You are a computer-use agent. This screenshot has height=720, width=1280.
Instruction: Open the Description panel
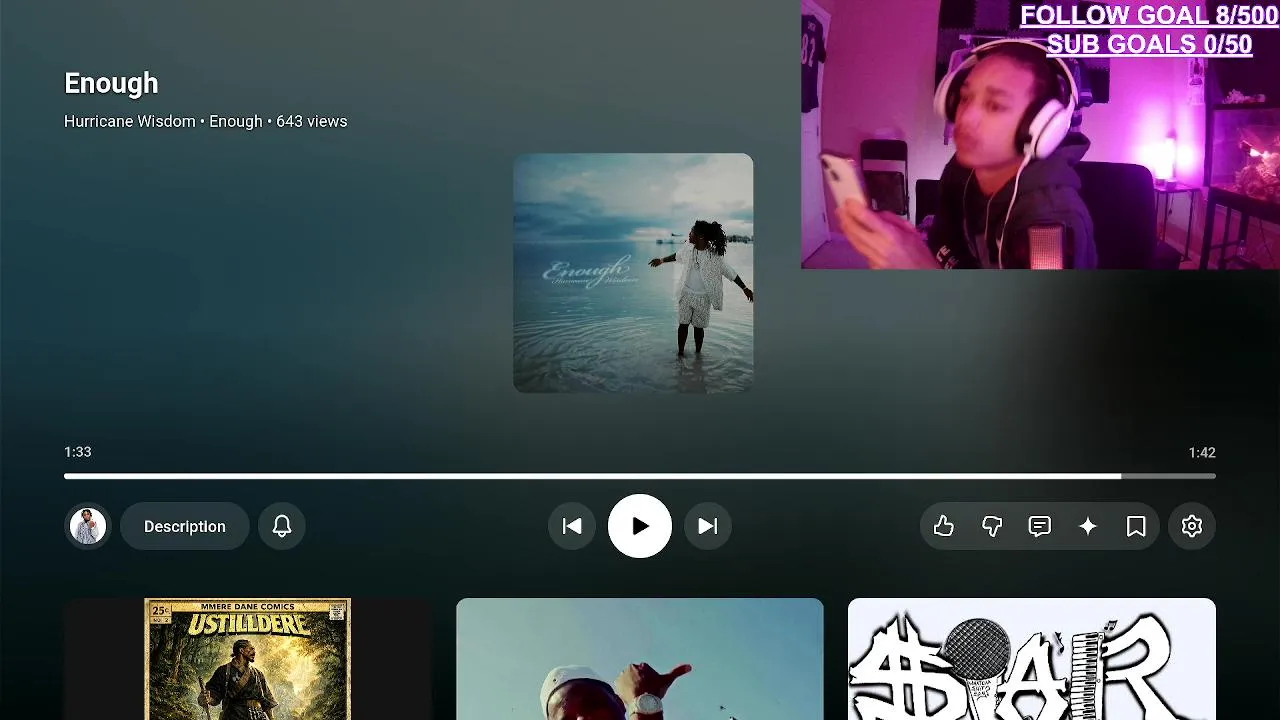tap(185, 526)
